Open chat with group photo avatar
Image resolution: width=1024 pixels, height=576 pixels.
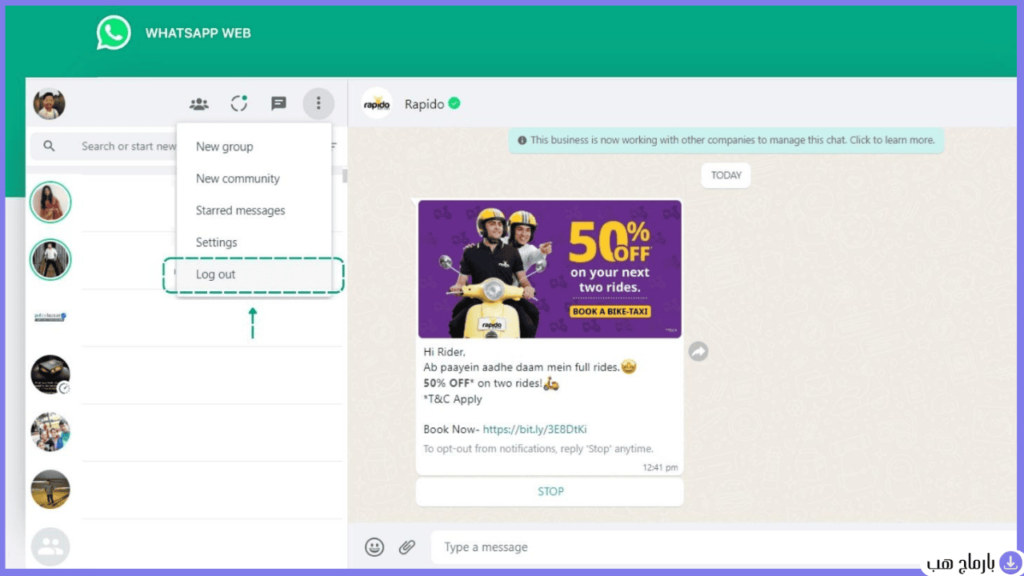click(x=50, y=432)
